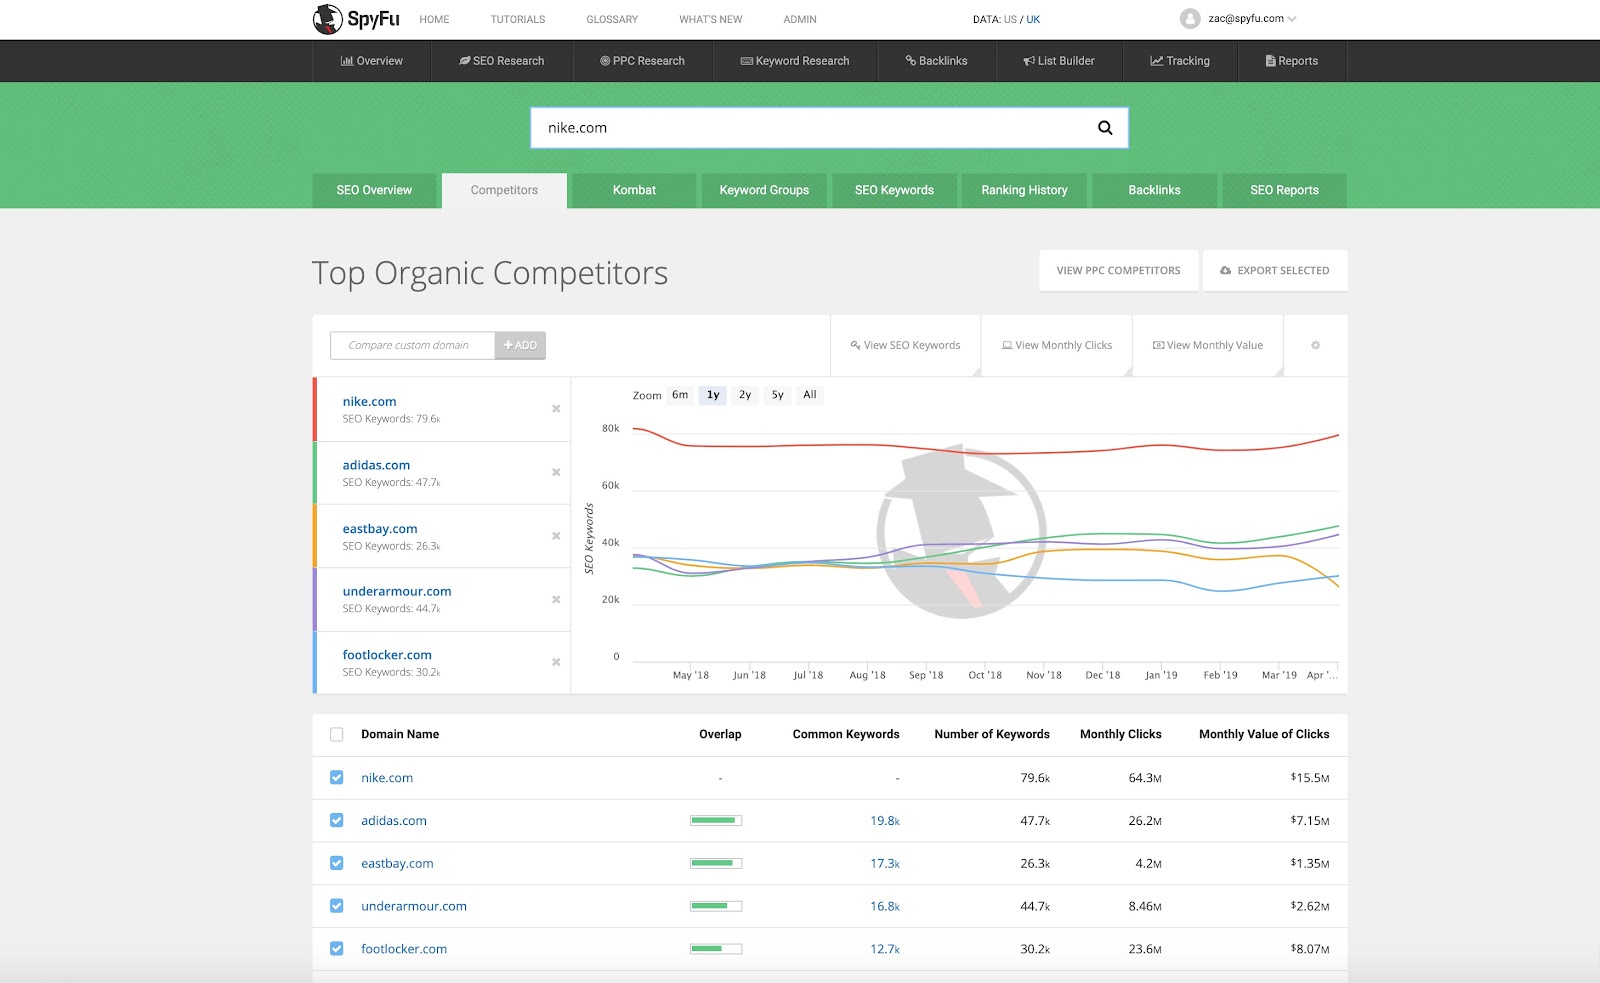
Task: Set chart zoom to 6m
Action: pos(680,395)
